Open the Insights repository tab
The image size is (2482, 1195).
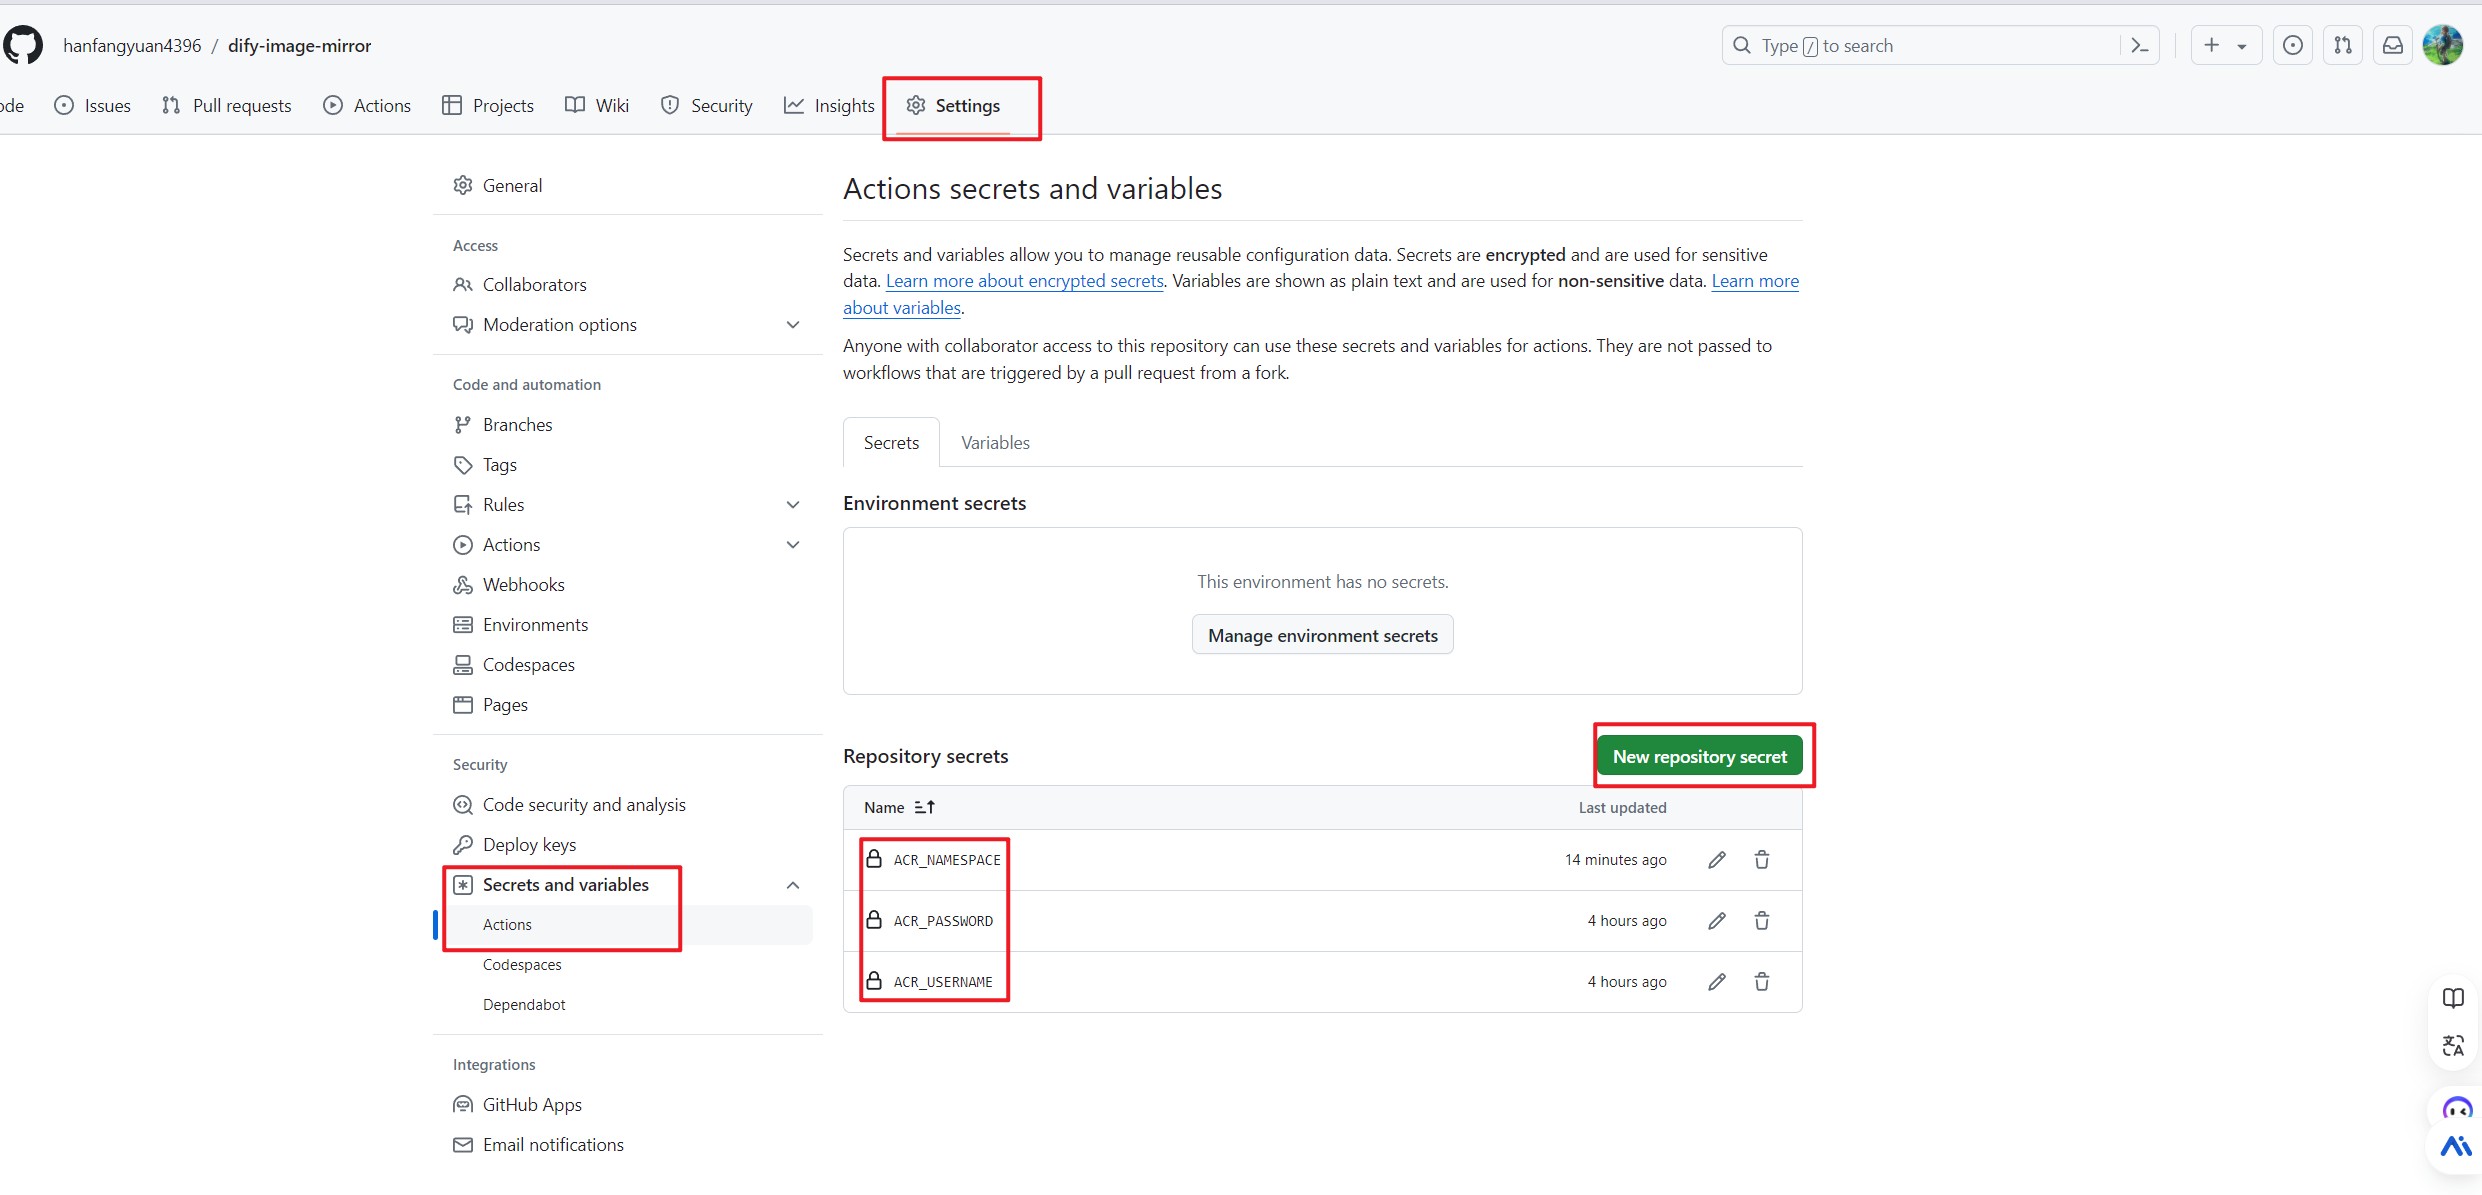[829, 106]
